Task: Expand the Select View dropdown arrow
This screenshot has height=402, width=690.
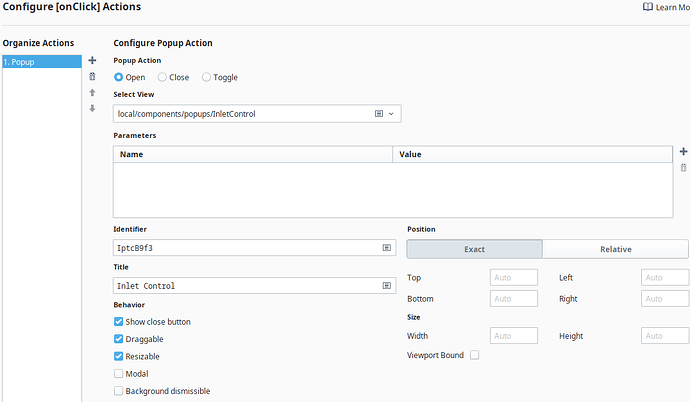Action: pos(391,114)
